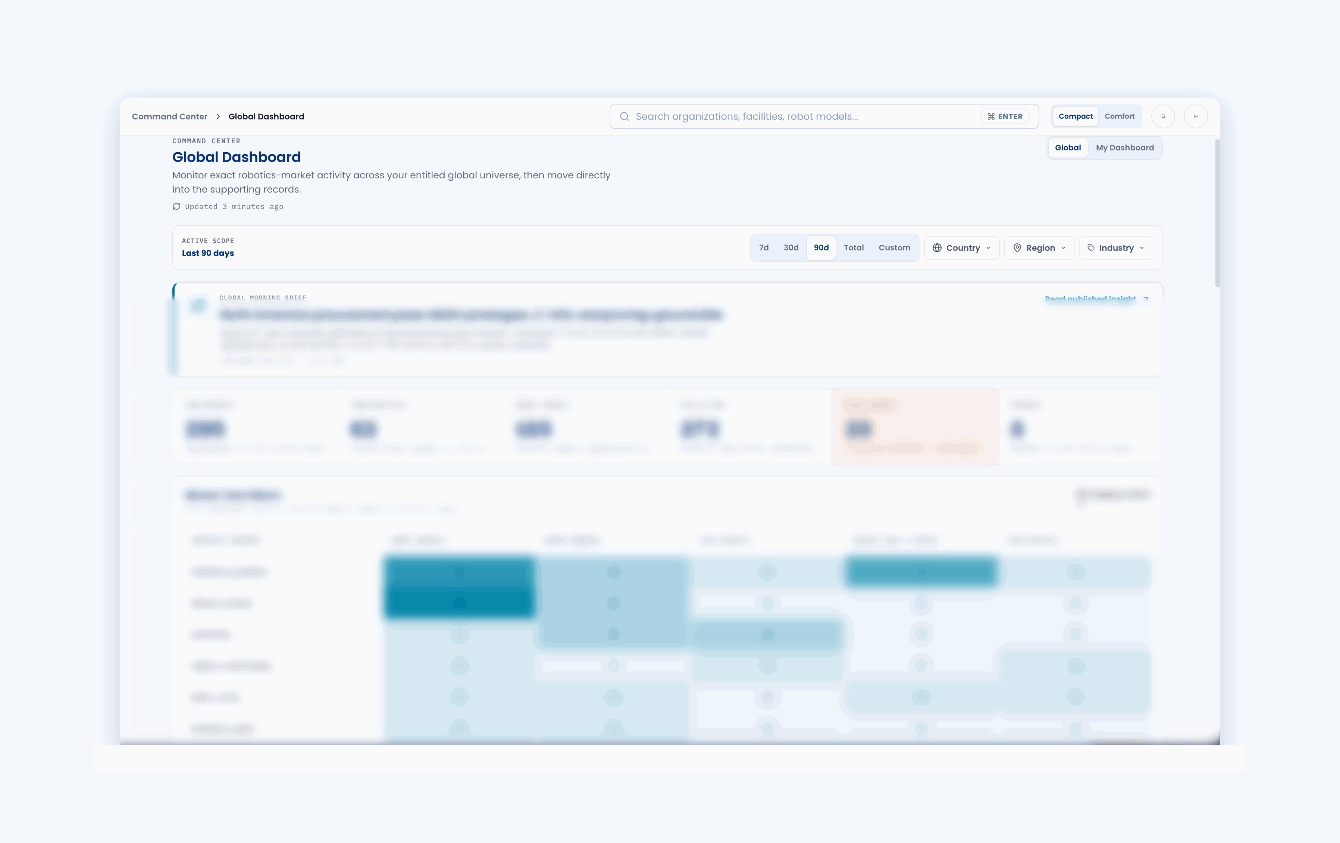Switch density to Comfort

pos(1120,116)
